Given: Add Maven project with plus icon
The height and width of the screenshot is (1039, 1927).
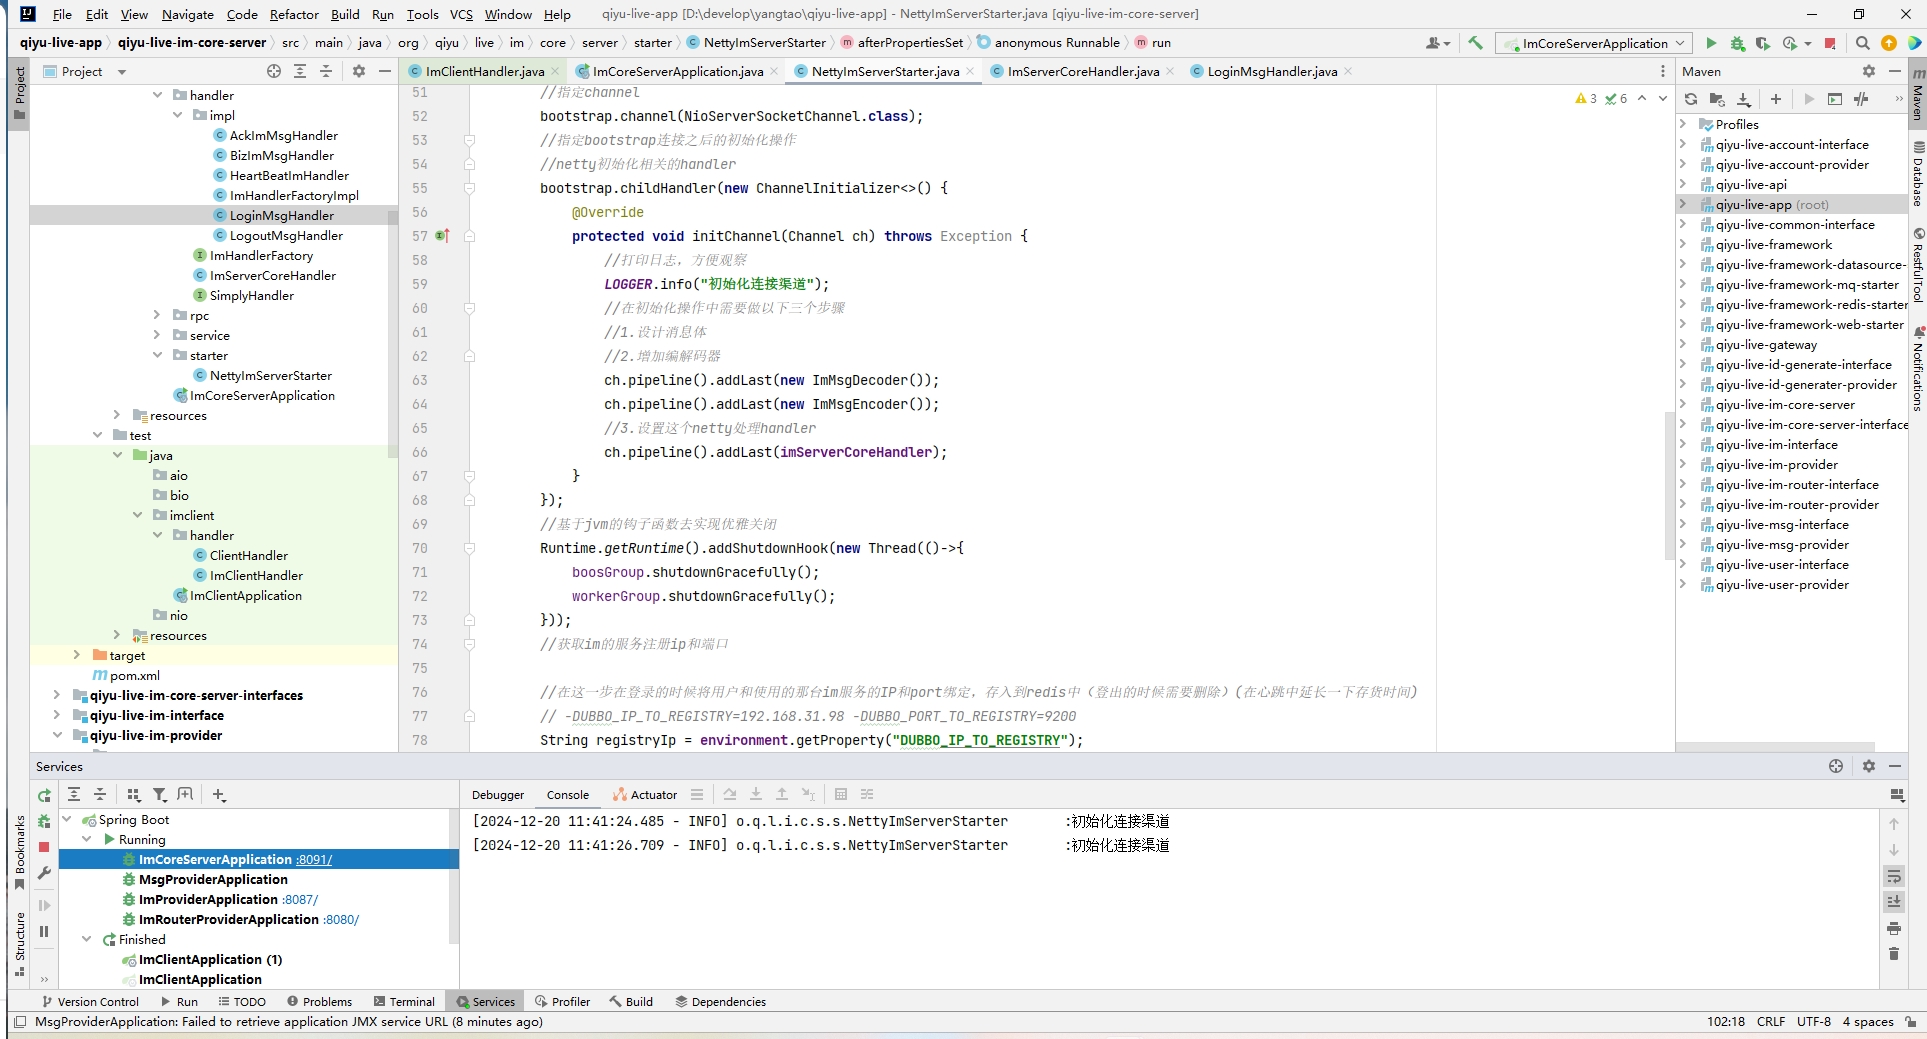Looking at the screenshot, I should point(1775,99).
